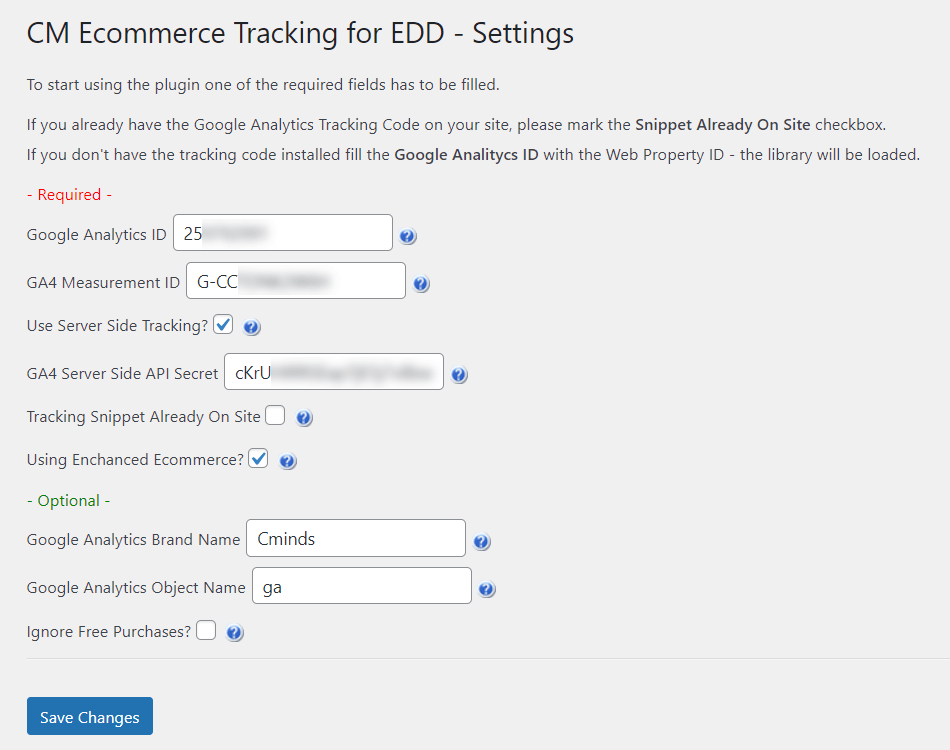This screenshot has width=950, height=750.
Task: Select the GA4 Server Side API Secret field
Action: click(334, 372)
